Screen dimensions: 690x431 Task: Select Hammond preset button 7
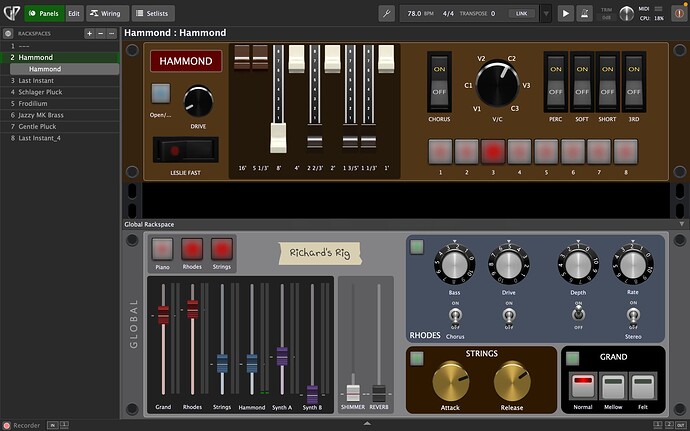599,151
